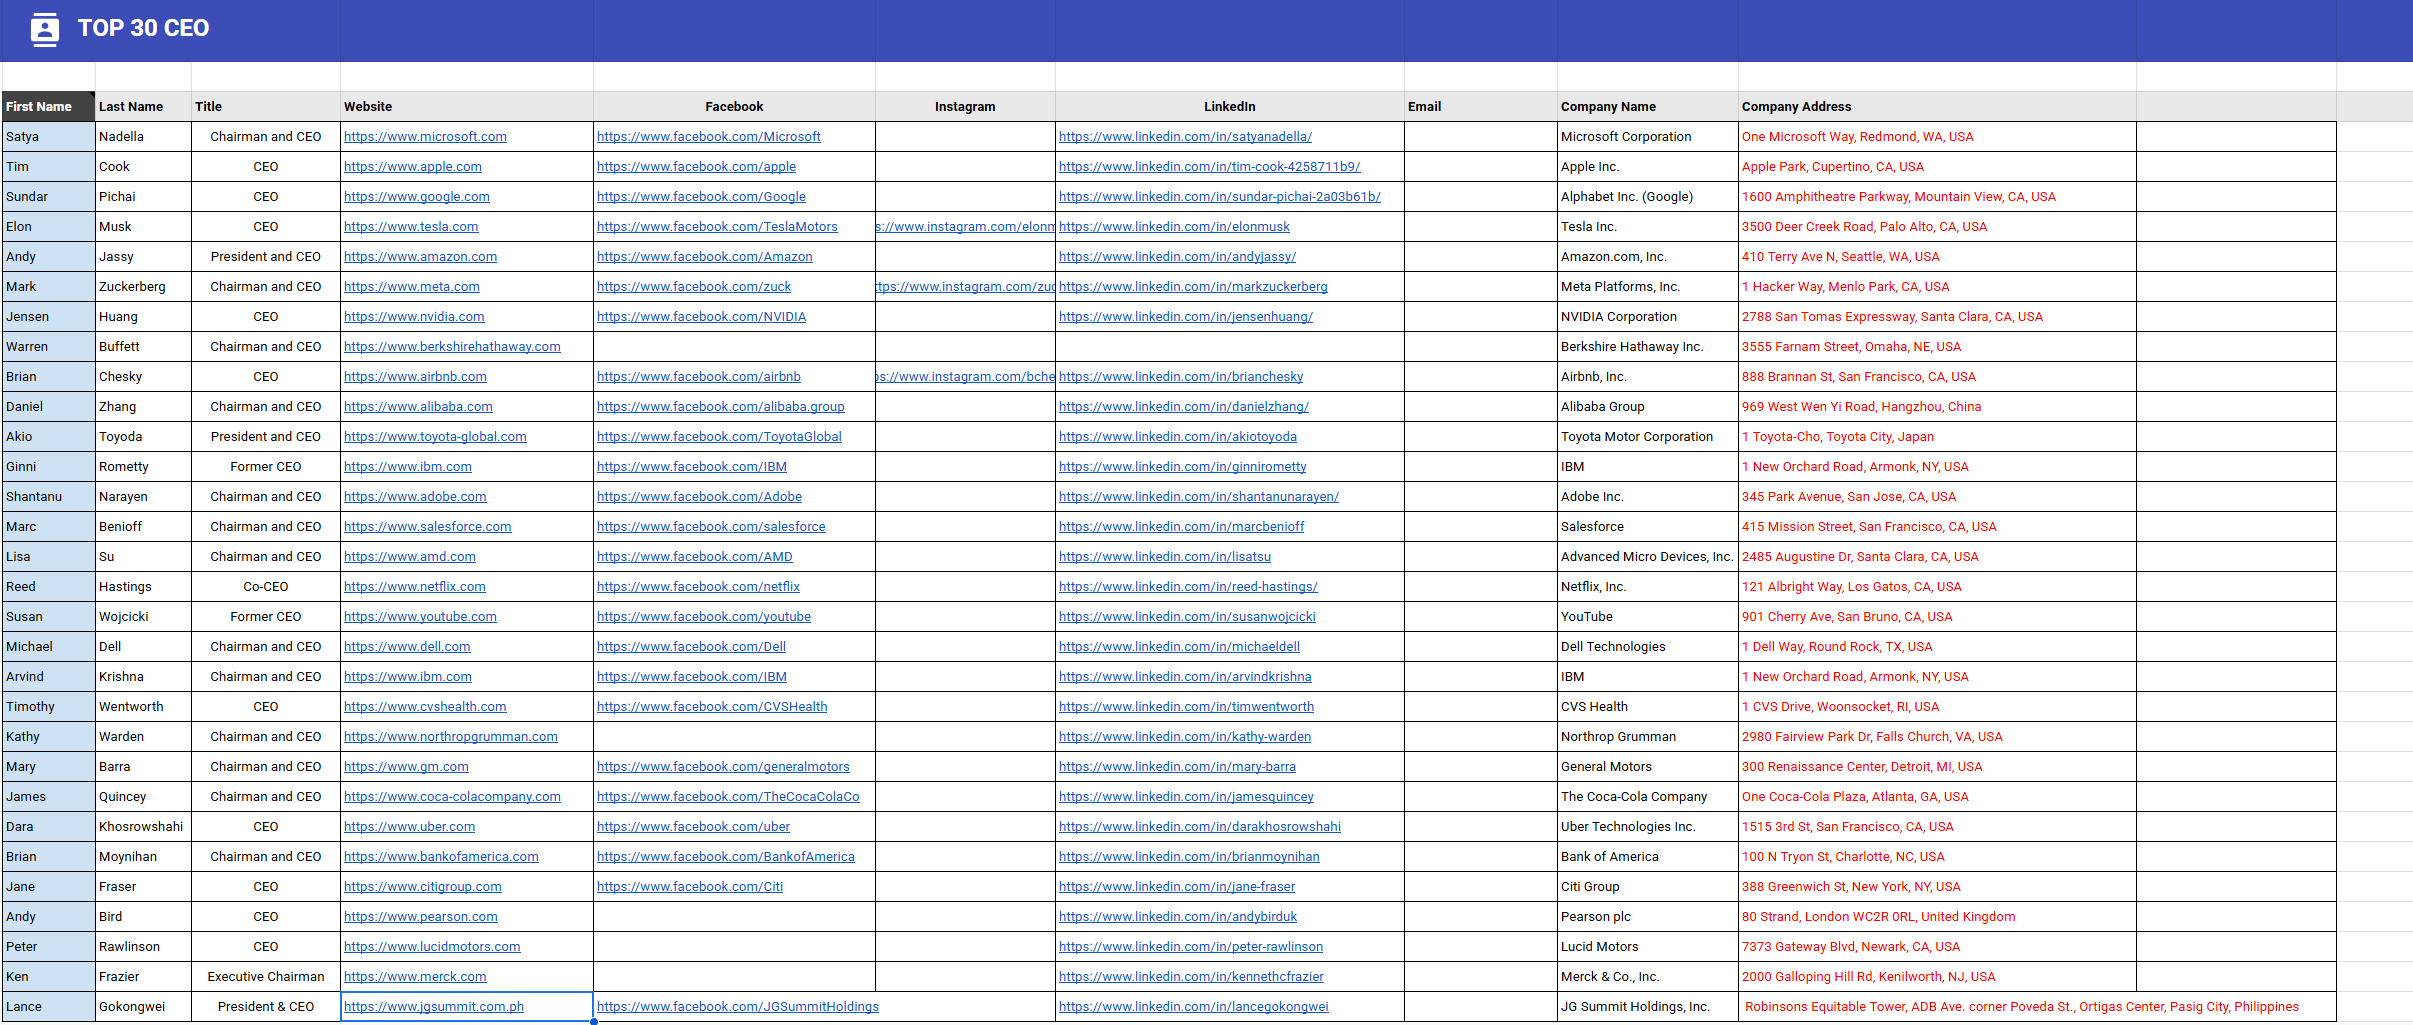
Task: Open the facebook.com/salesforce link
Action: (x=711, y=527)
